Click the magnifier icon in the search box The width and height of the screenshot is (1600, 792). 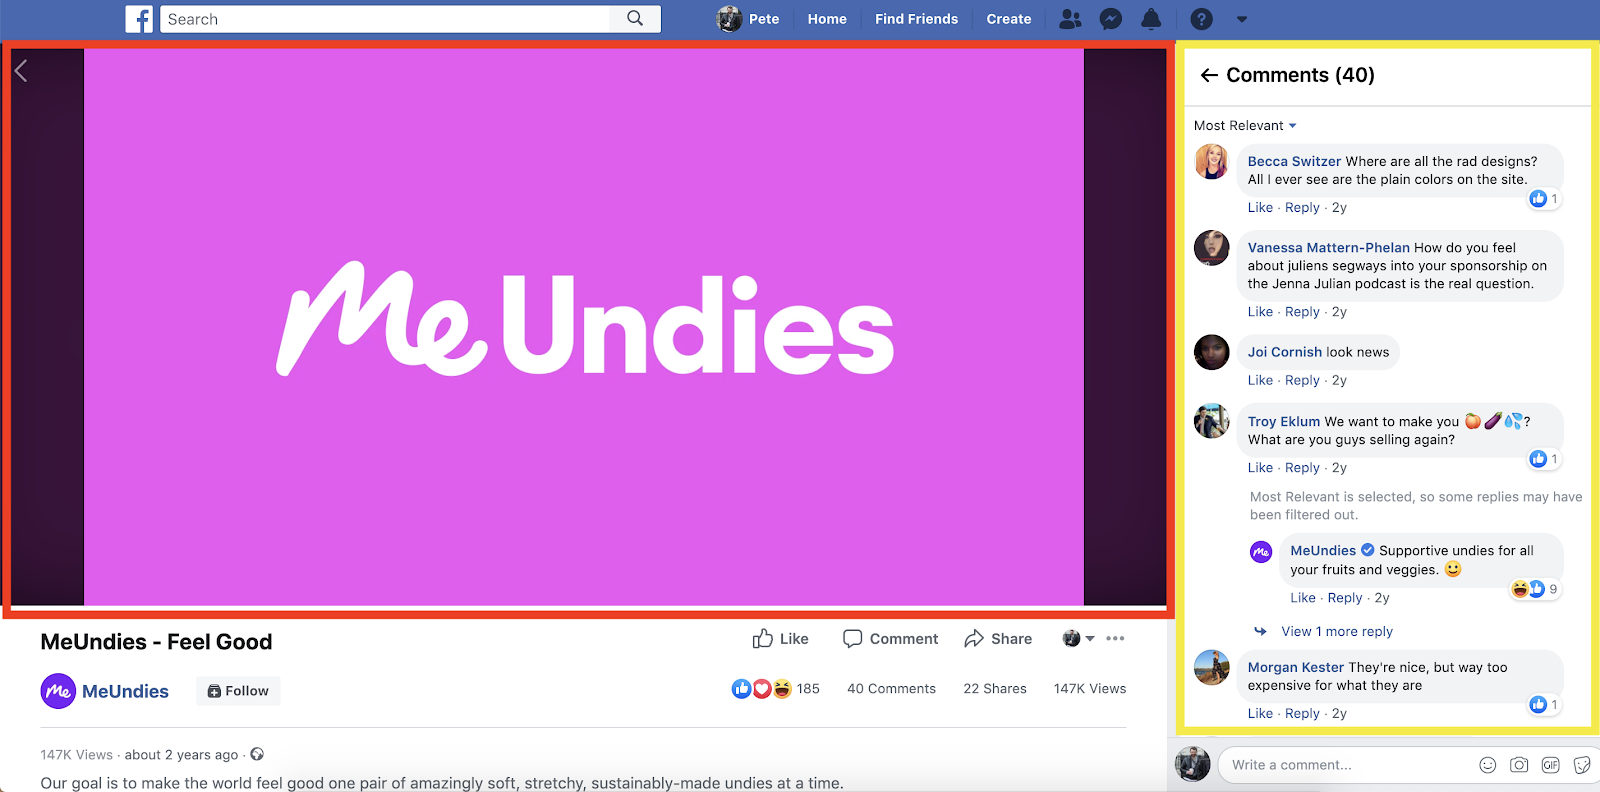point(635,18)
